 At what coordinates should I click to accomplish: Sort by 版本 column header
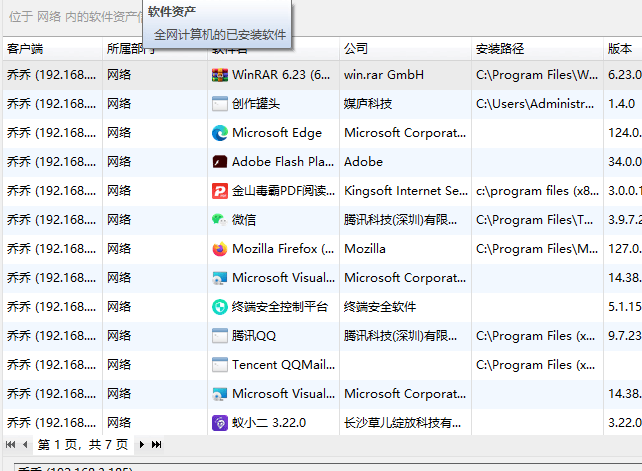coord(623,49)
